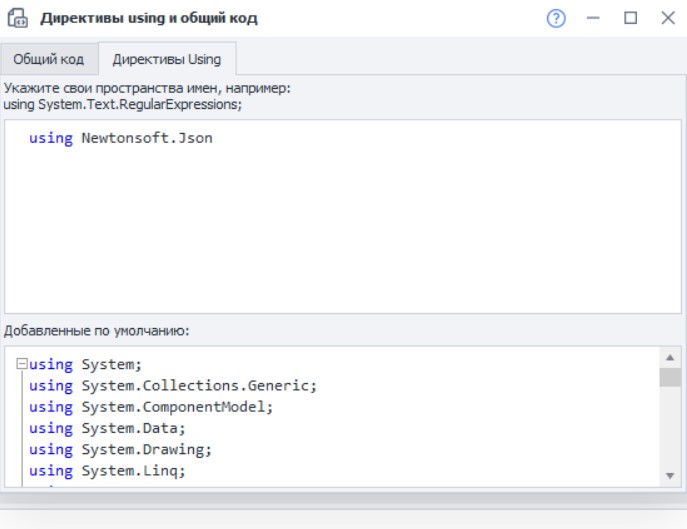Close the Директивы using dialog
This screenshot has width=687, height=529.
[x=667, y=19]
